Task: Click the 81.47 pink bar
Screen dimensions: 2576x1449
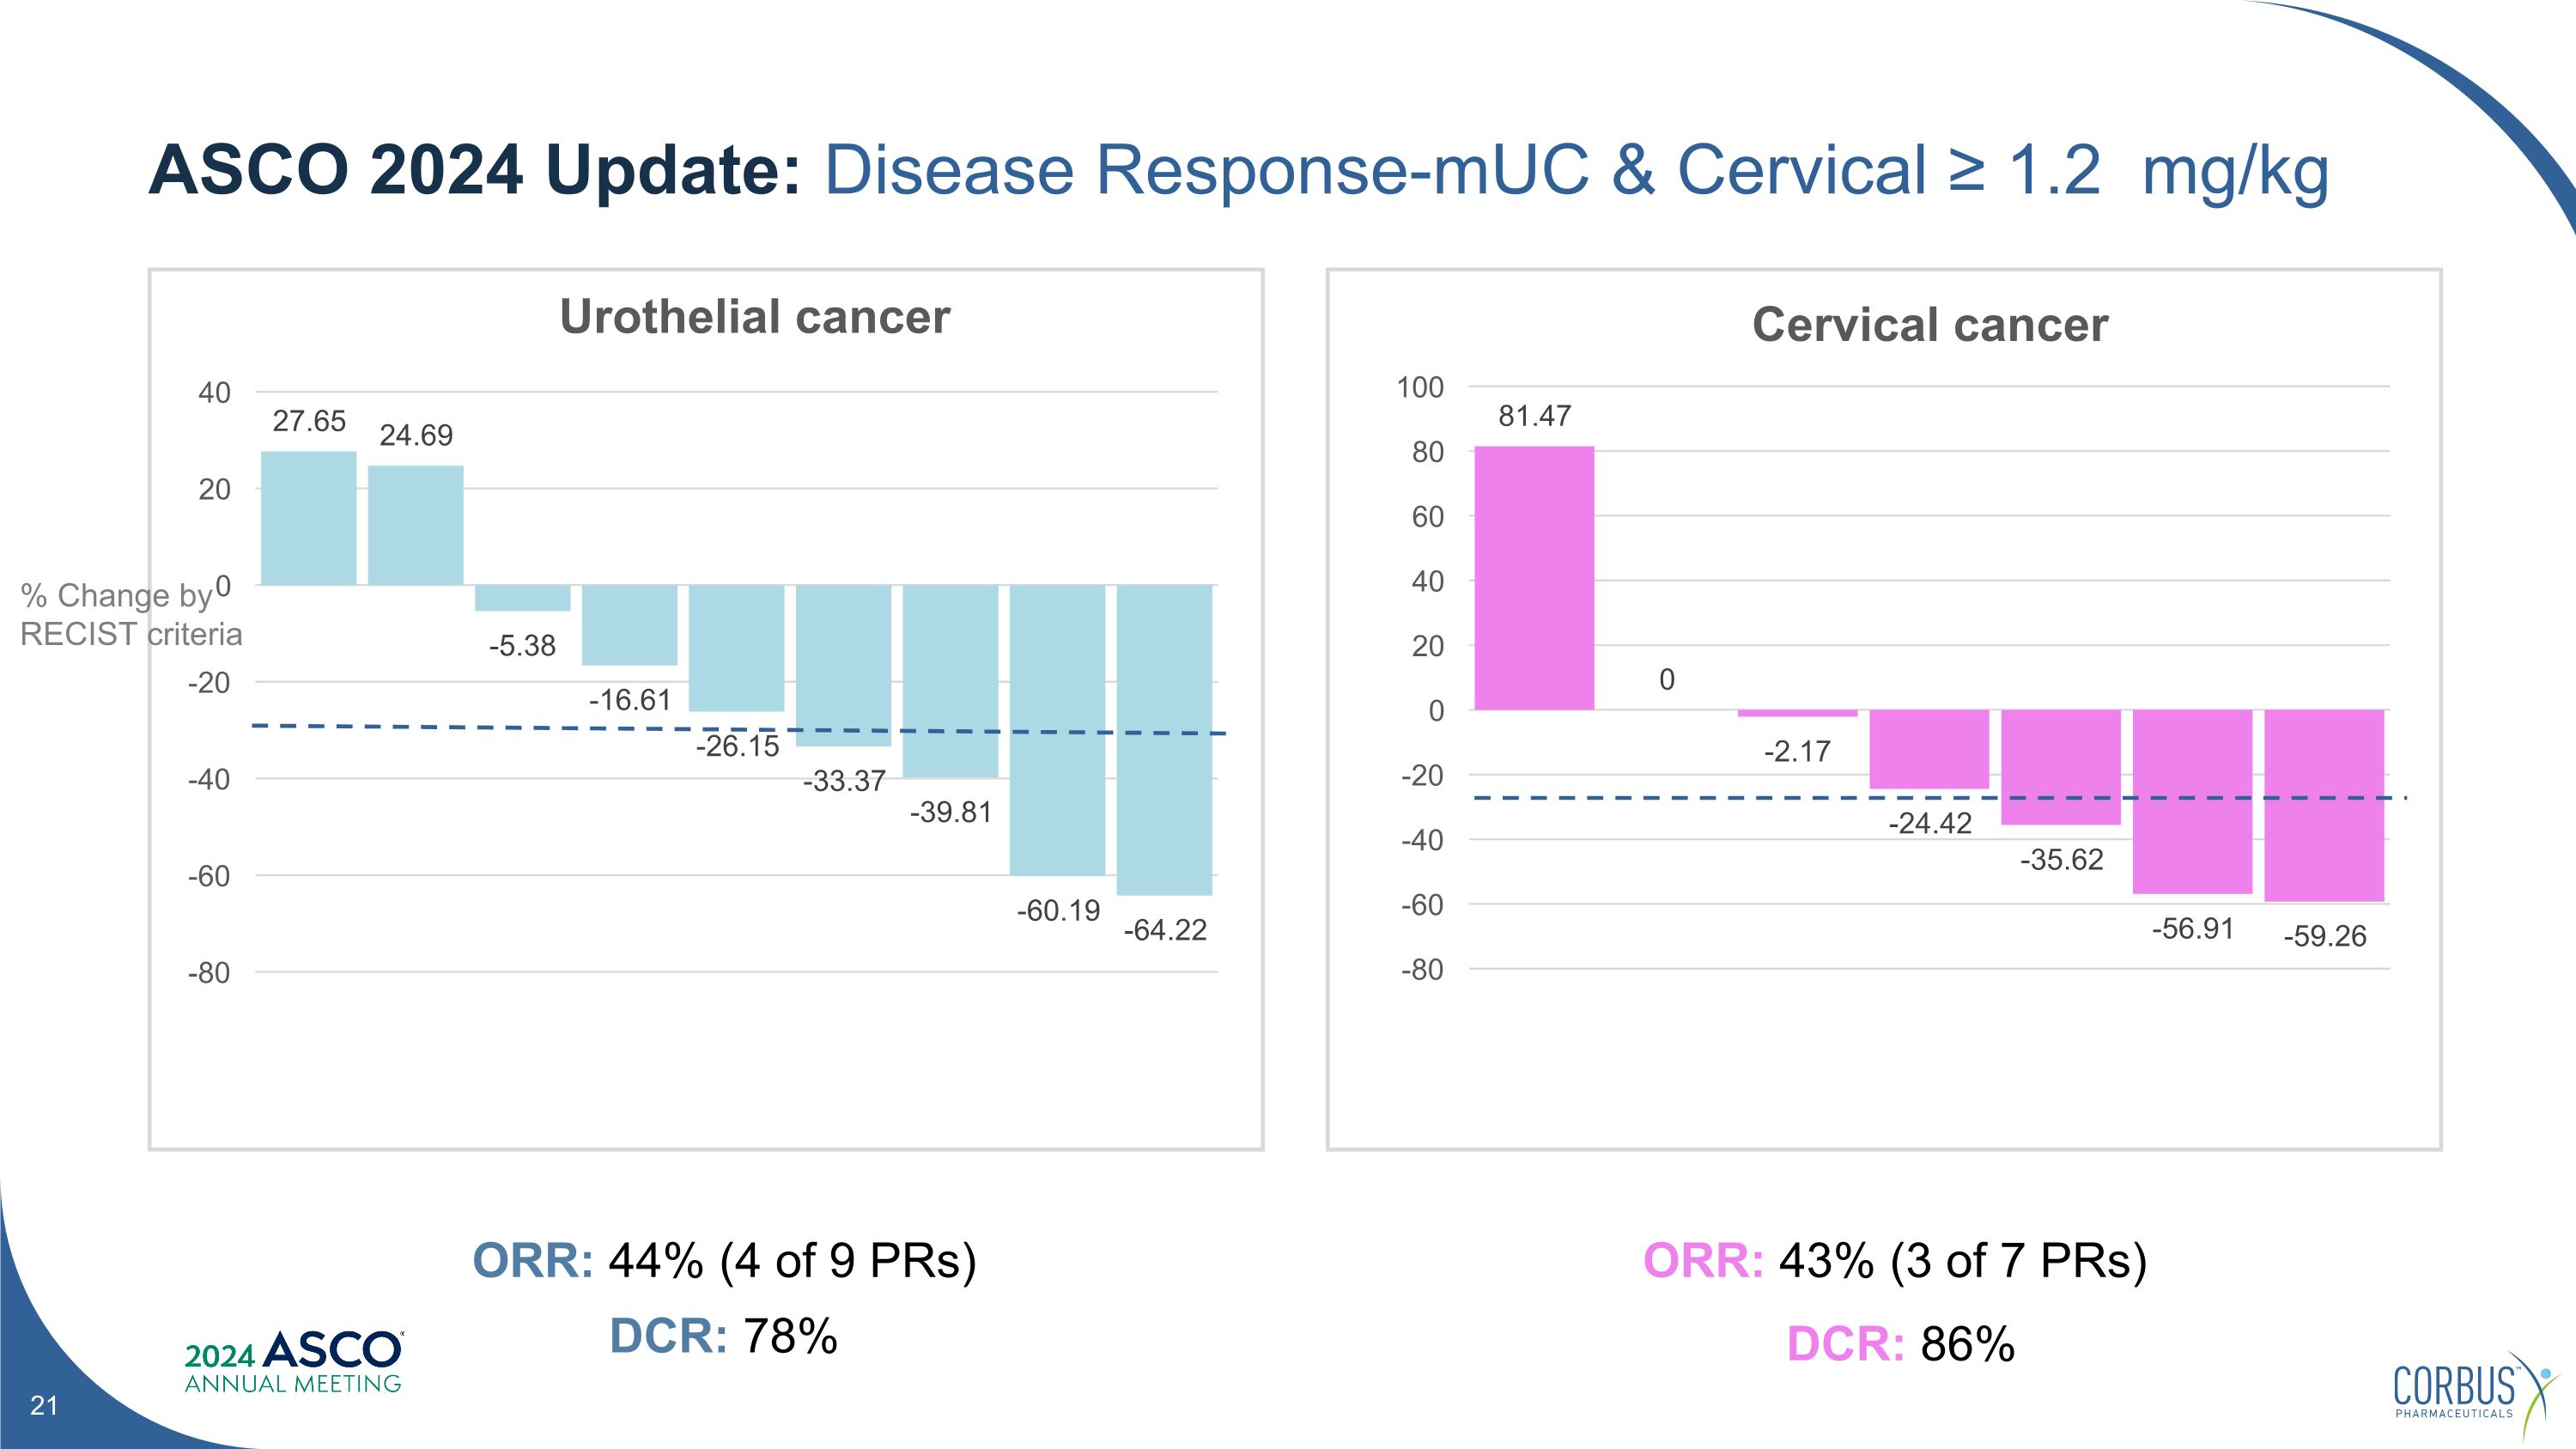Action: 1534,578
